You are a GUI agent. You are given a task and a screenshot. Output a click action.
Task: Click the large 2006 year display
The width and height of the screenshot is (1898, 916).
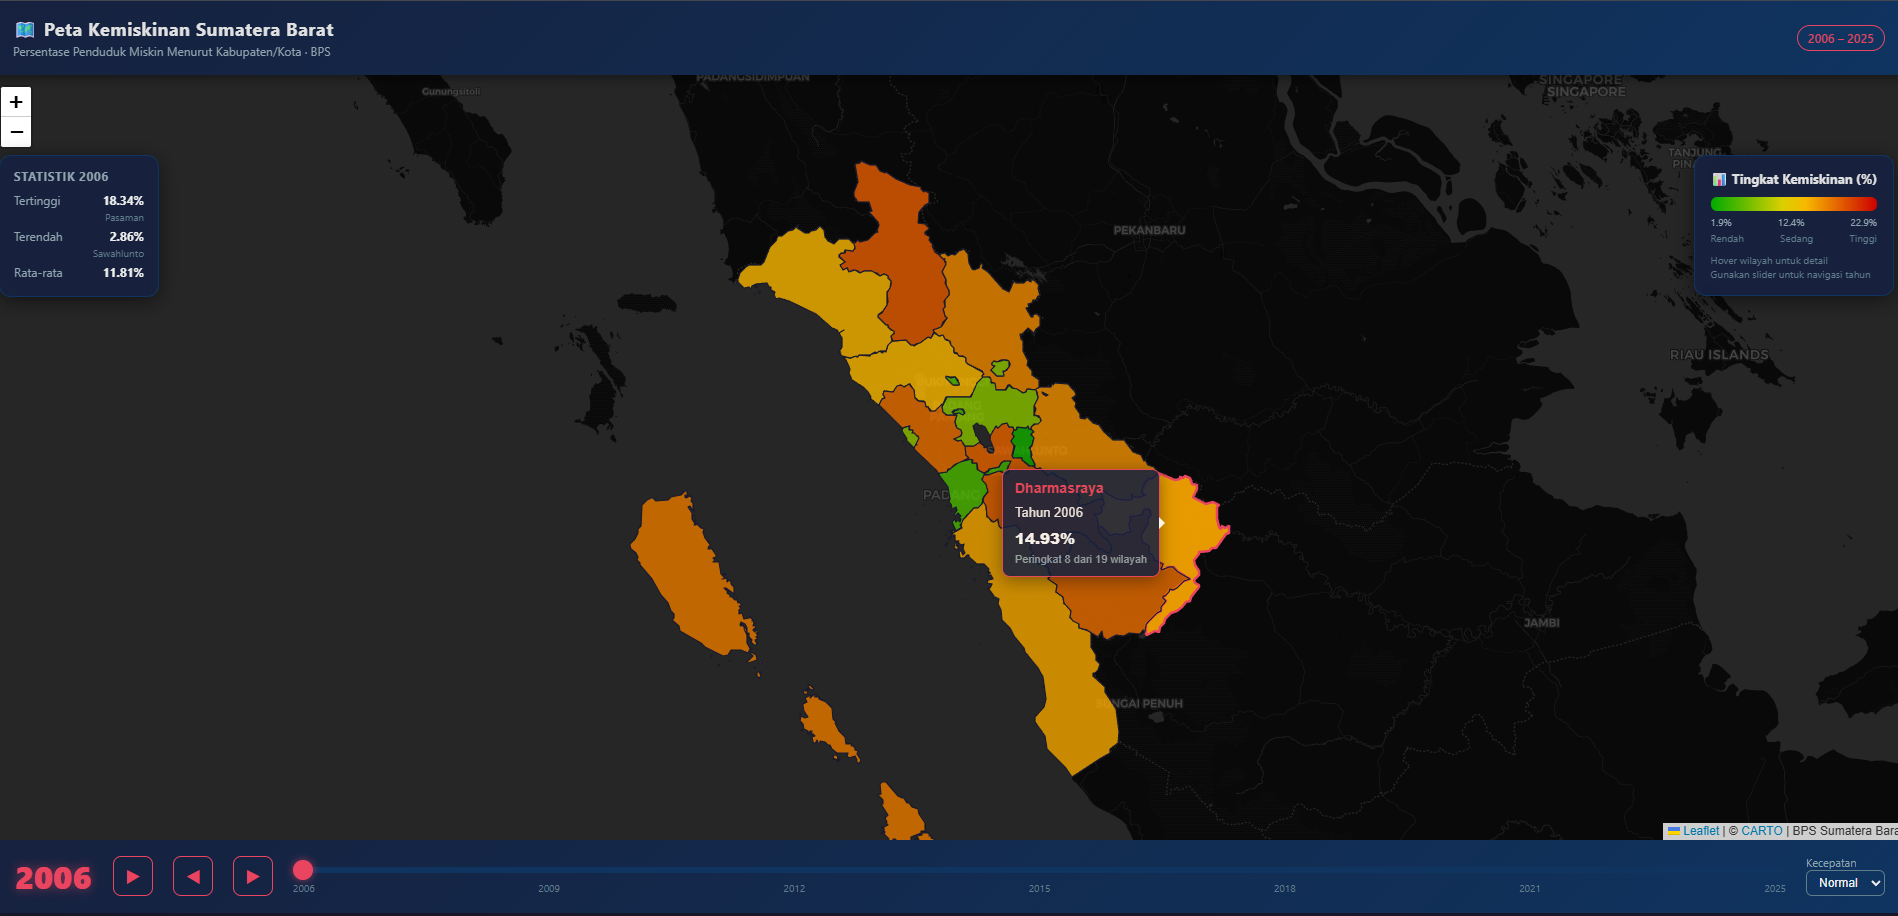(53, 878)
